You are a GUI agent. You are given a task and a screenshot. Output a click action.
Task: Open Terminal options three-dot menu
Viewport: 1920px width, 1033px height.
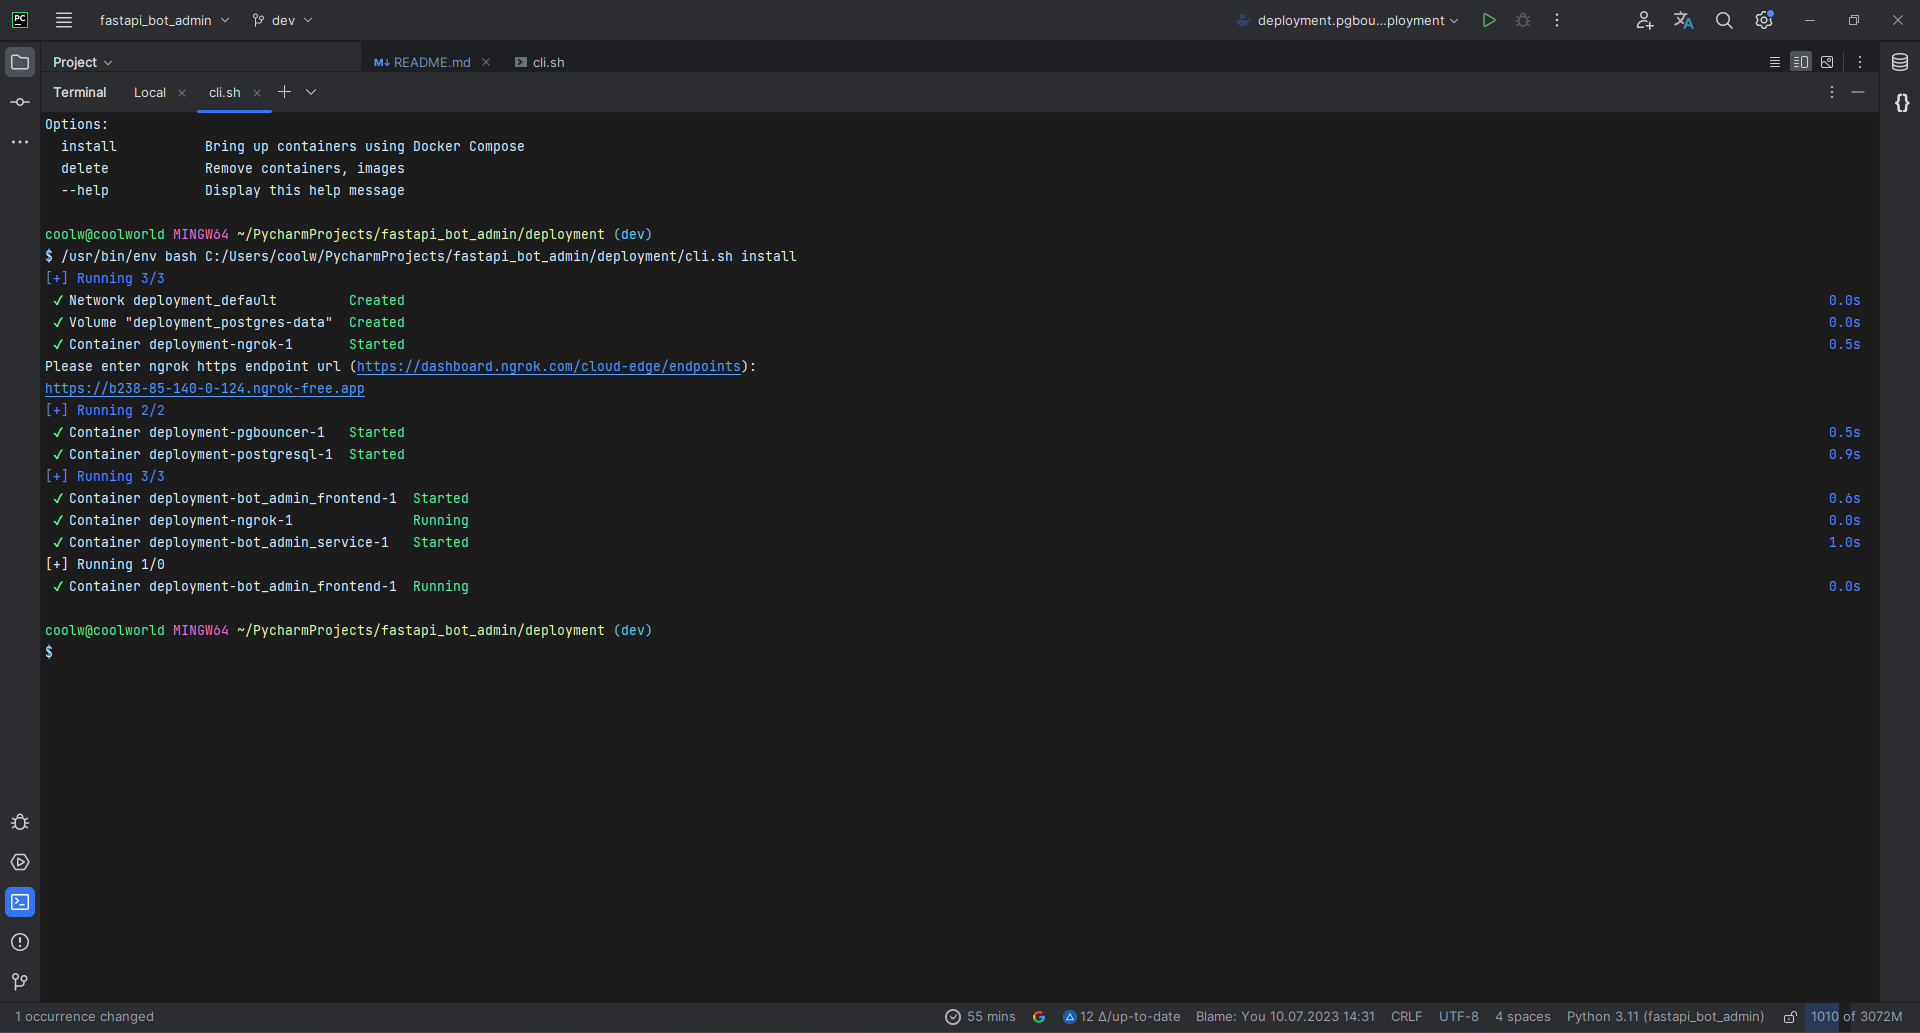(1832, 92)
